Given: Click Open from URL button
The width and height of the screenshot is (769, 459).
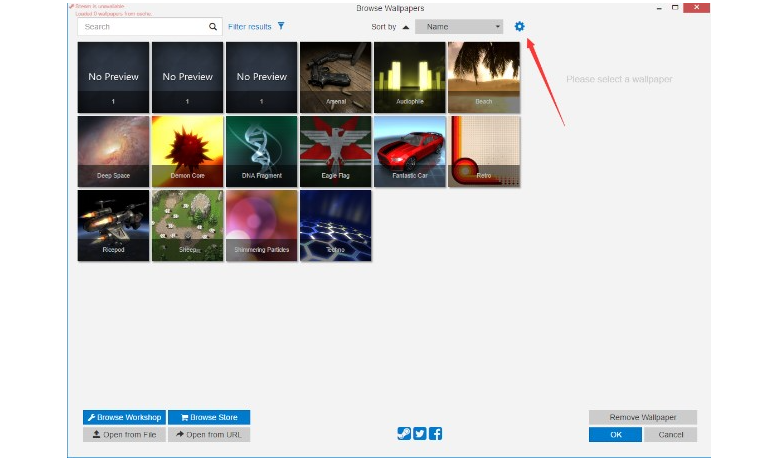Looking at the screenshot, I should 209,434.
